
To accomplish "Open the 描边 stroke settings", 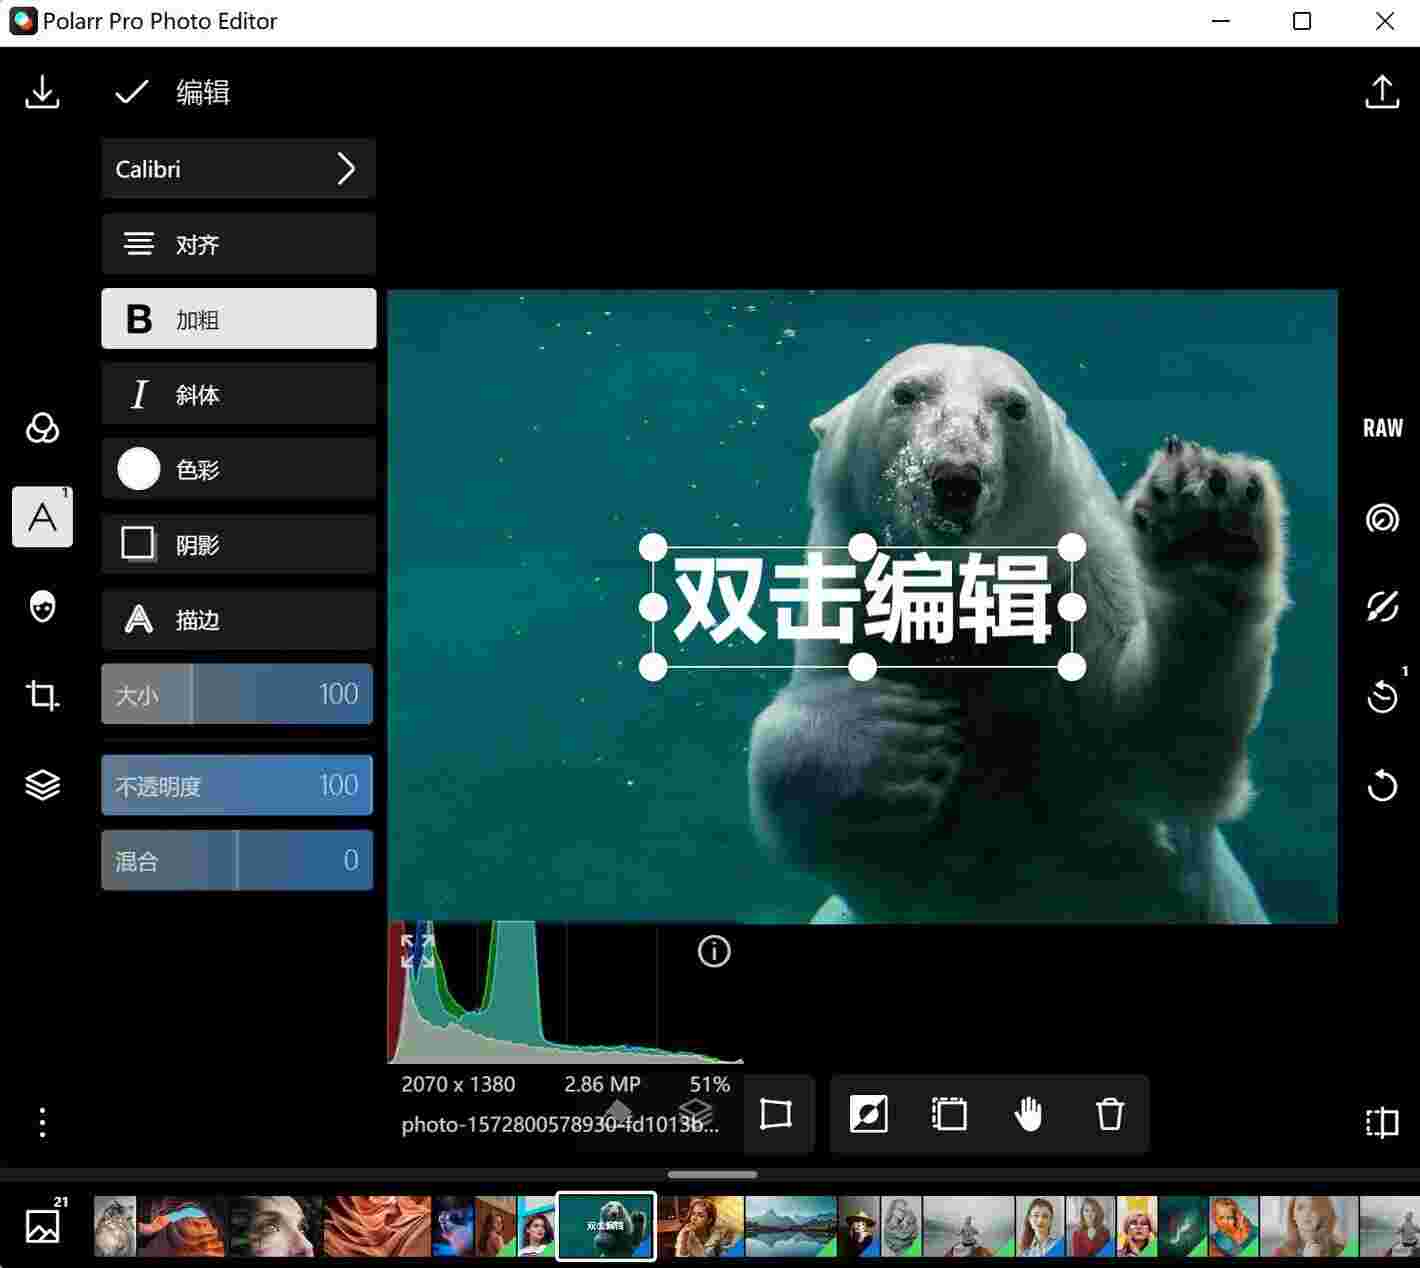I will tap(238, 620).
